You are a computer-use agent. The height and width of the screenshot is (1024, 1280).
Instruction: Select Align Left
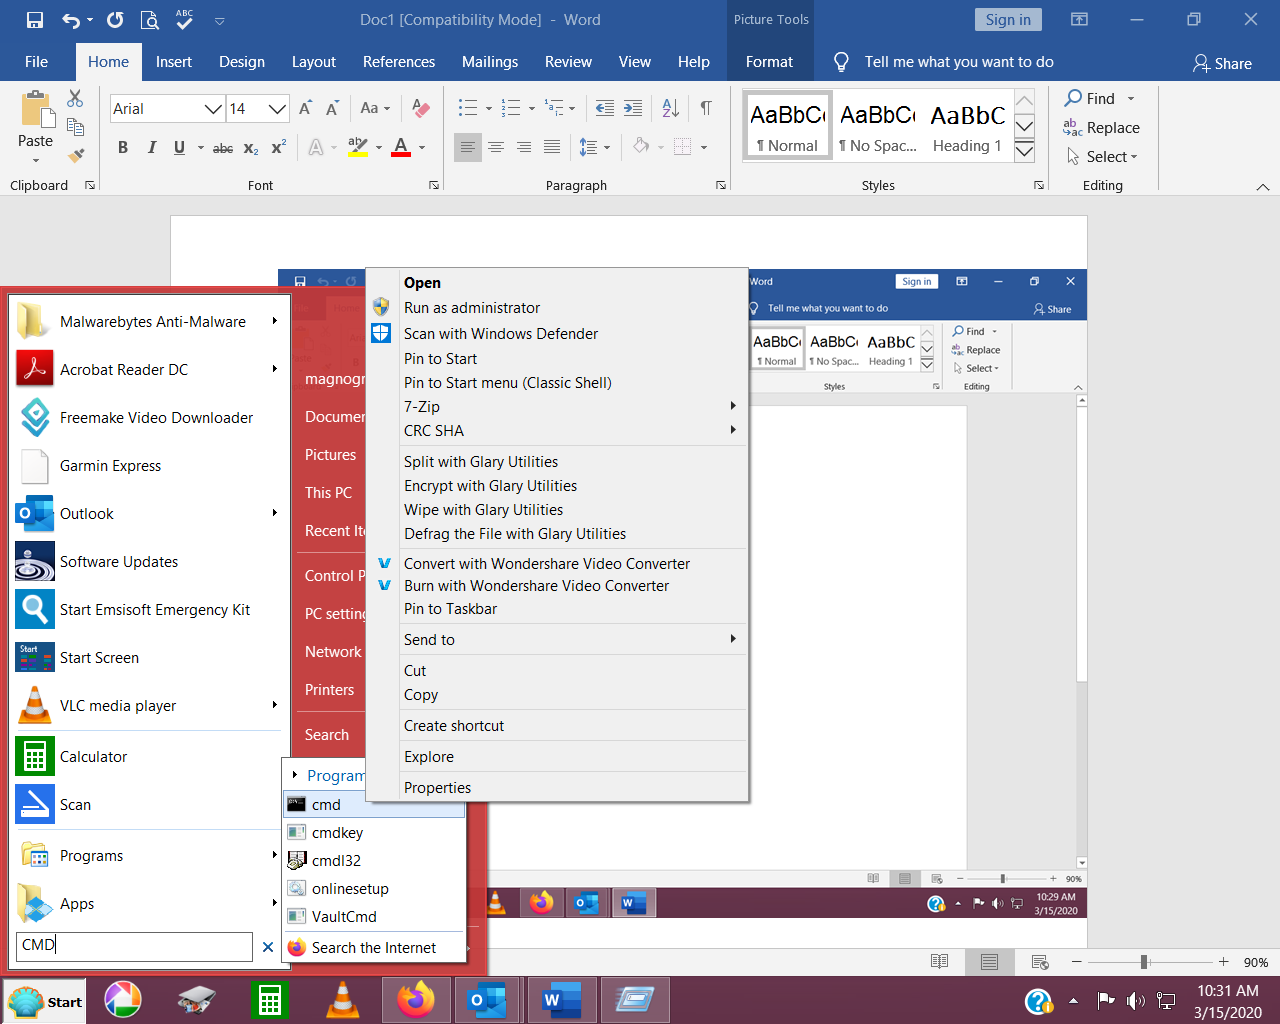tap(467, 147)
